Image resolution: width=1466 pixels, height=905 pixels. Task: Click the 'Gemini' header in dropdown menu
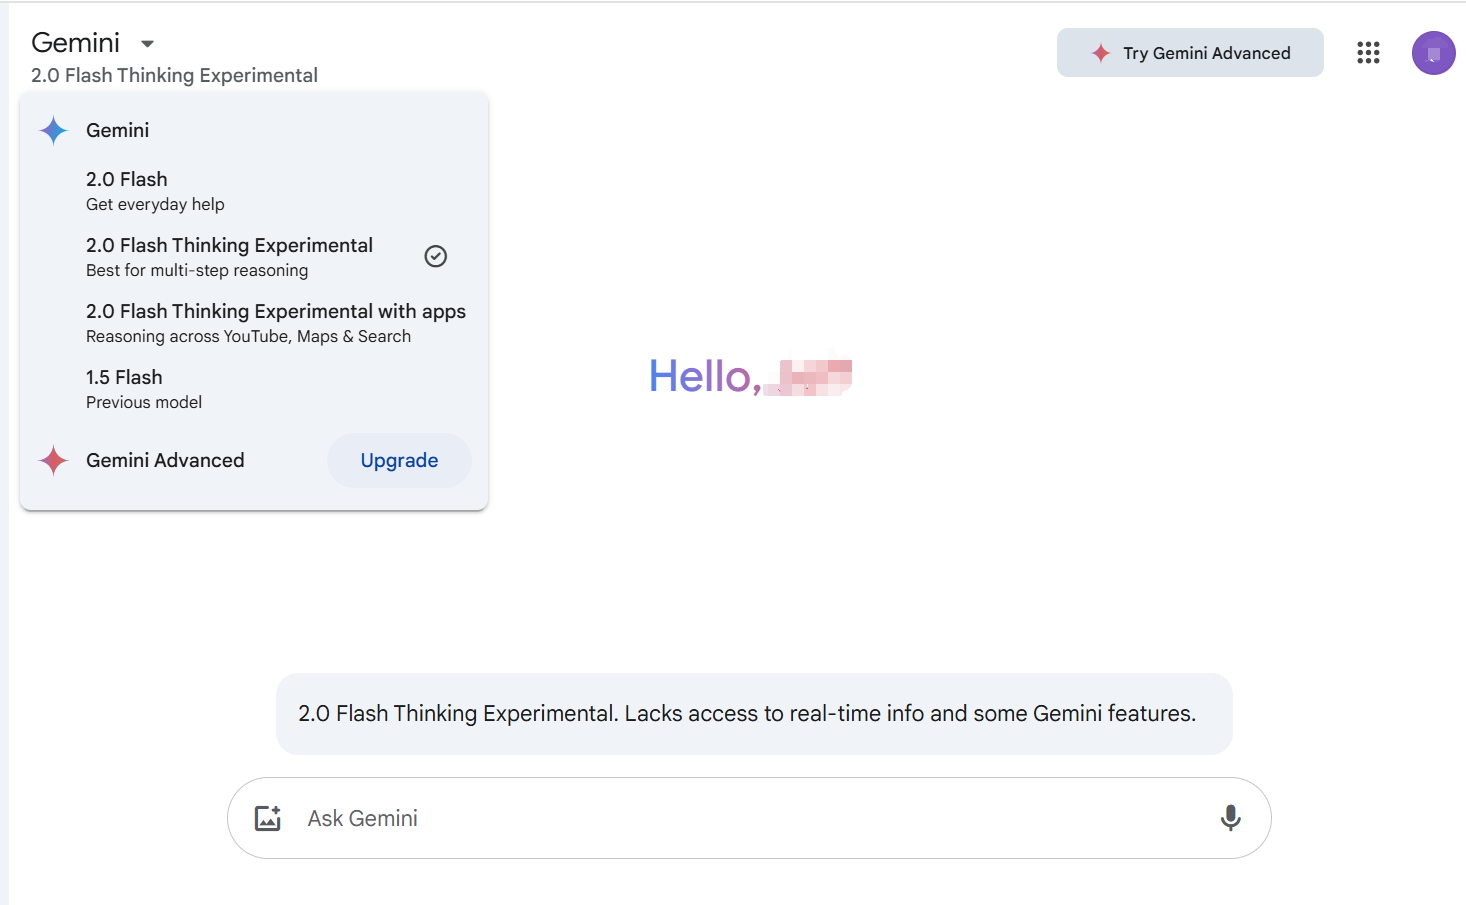coord(118,130)
